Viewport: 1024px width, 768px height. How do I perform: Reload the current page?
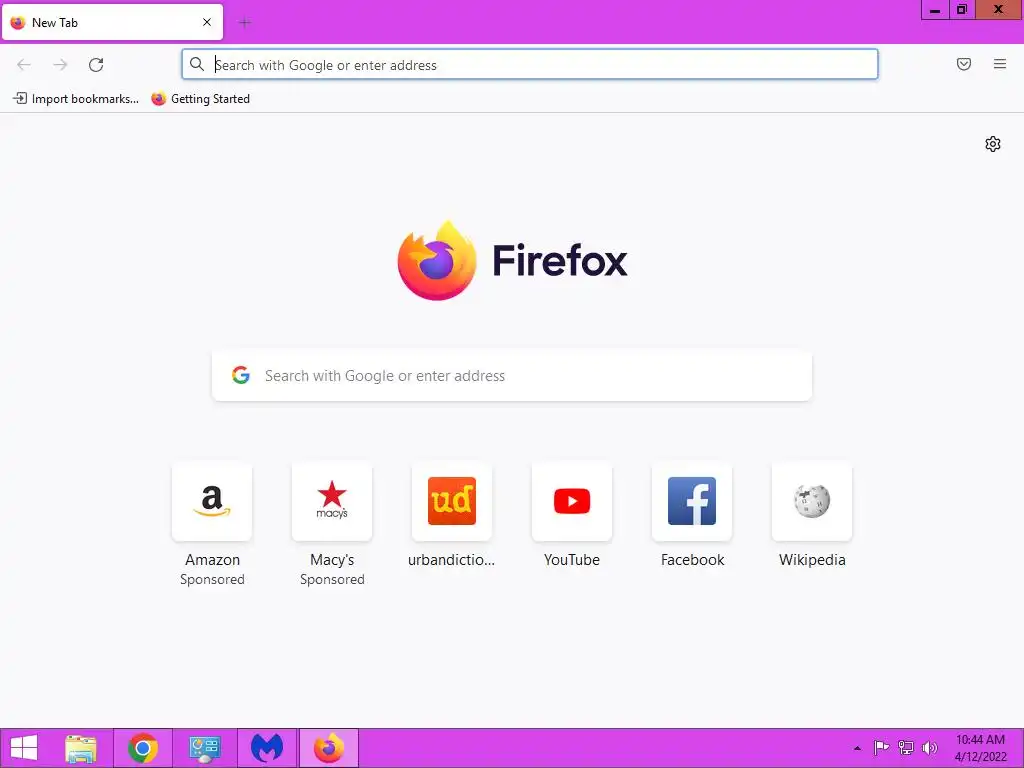tap(96, 64)
